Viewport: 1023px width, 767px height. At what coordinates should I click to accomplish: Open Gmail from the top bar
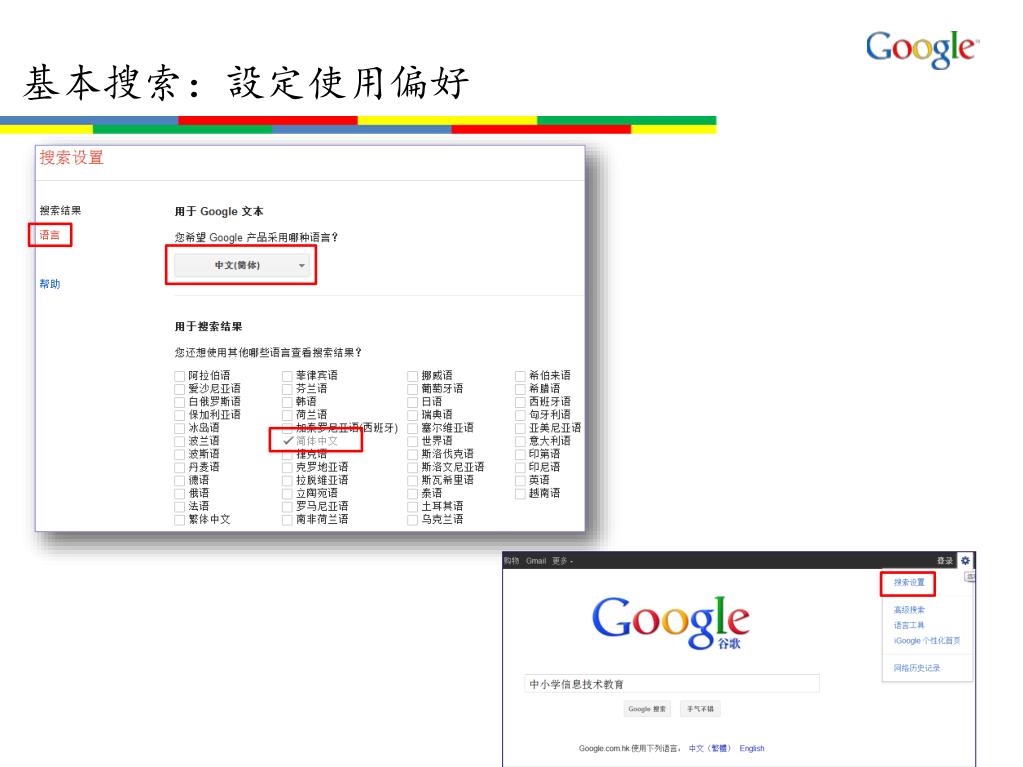coord(536,561)
